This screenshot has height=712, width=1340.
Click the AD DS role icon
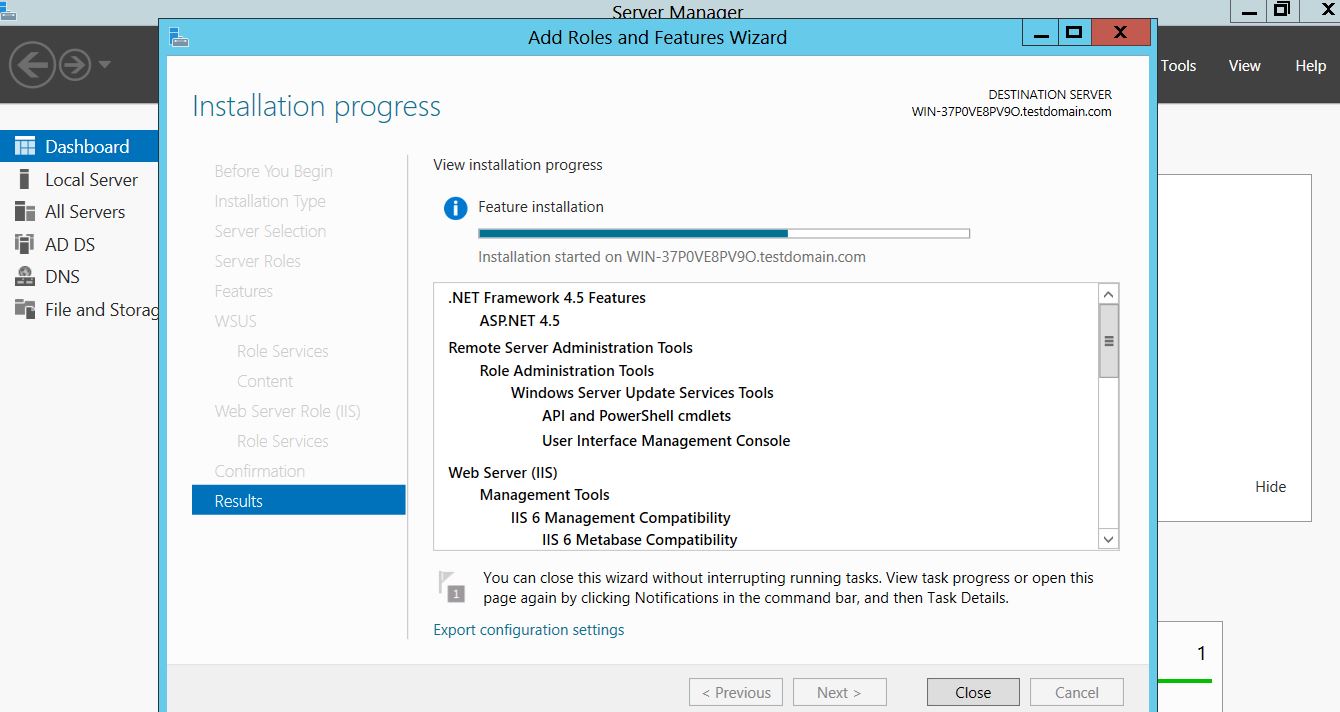(x=25, y=244)
